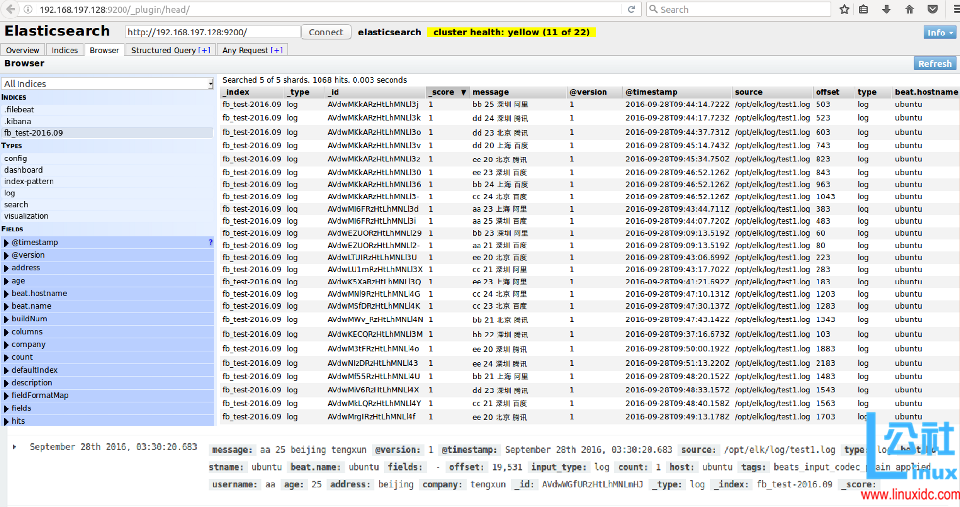Select the visualization type in sidebar
This screenshot has width=960, height=507.
pos(26,216)
